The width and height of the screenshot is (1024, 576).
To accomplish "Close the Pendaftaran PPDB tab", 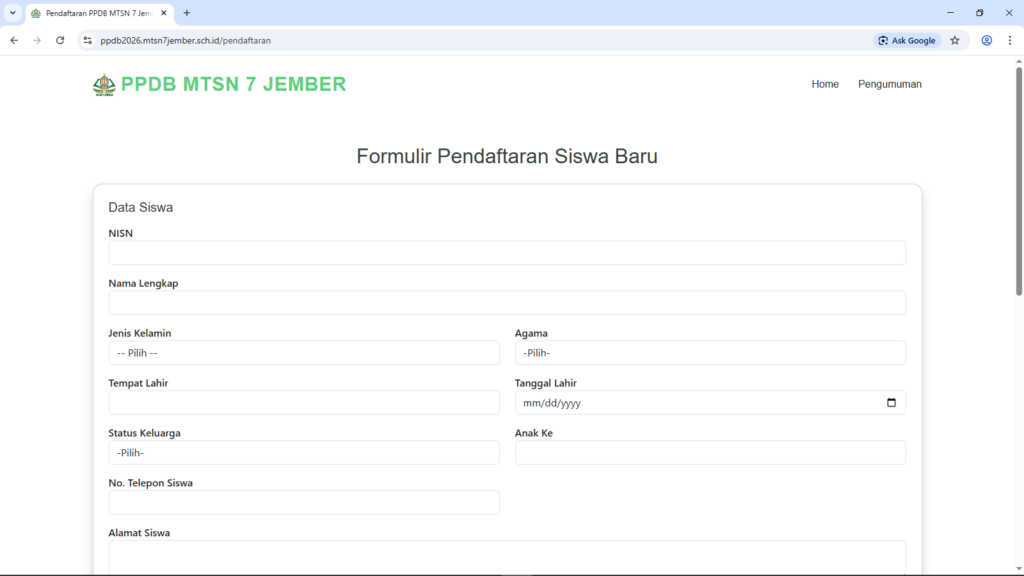I will [x=164, y=13].
